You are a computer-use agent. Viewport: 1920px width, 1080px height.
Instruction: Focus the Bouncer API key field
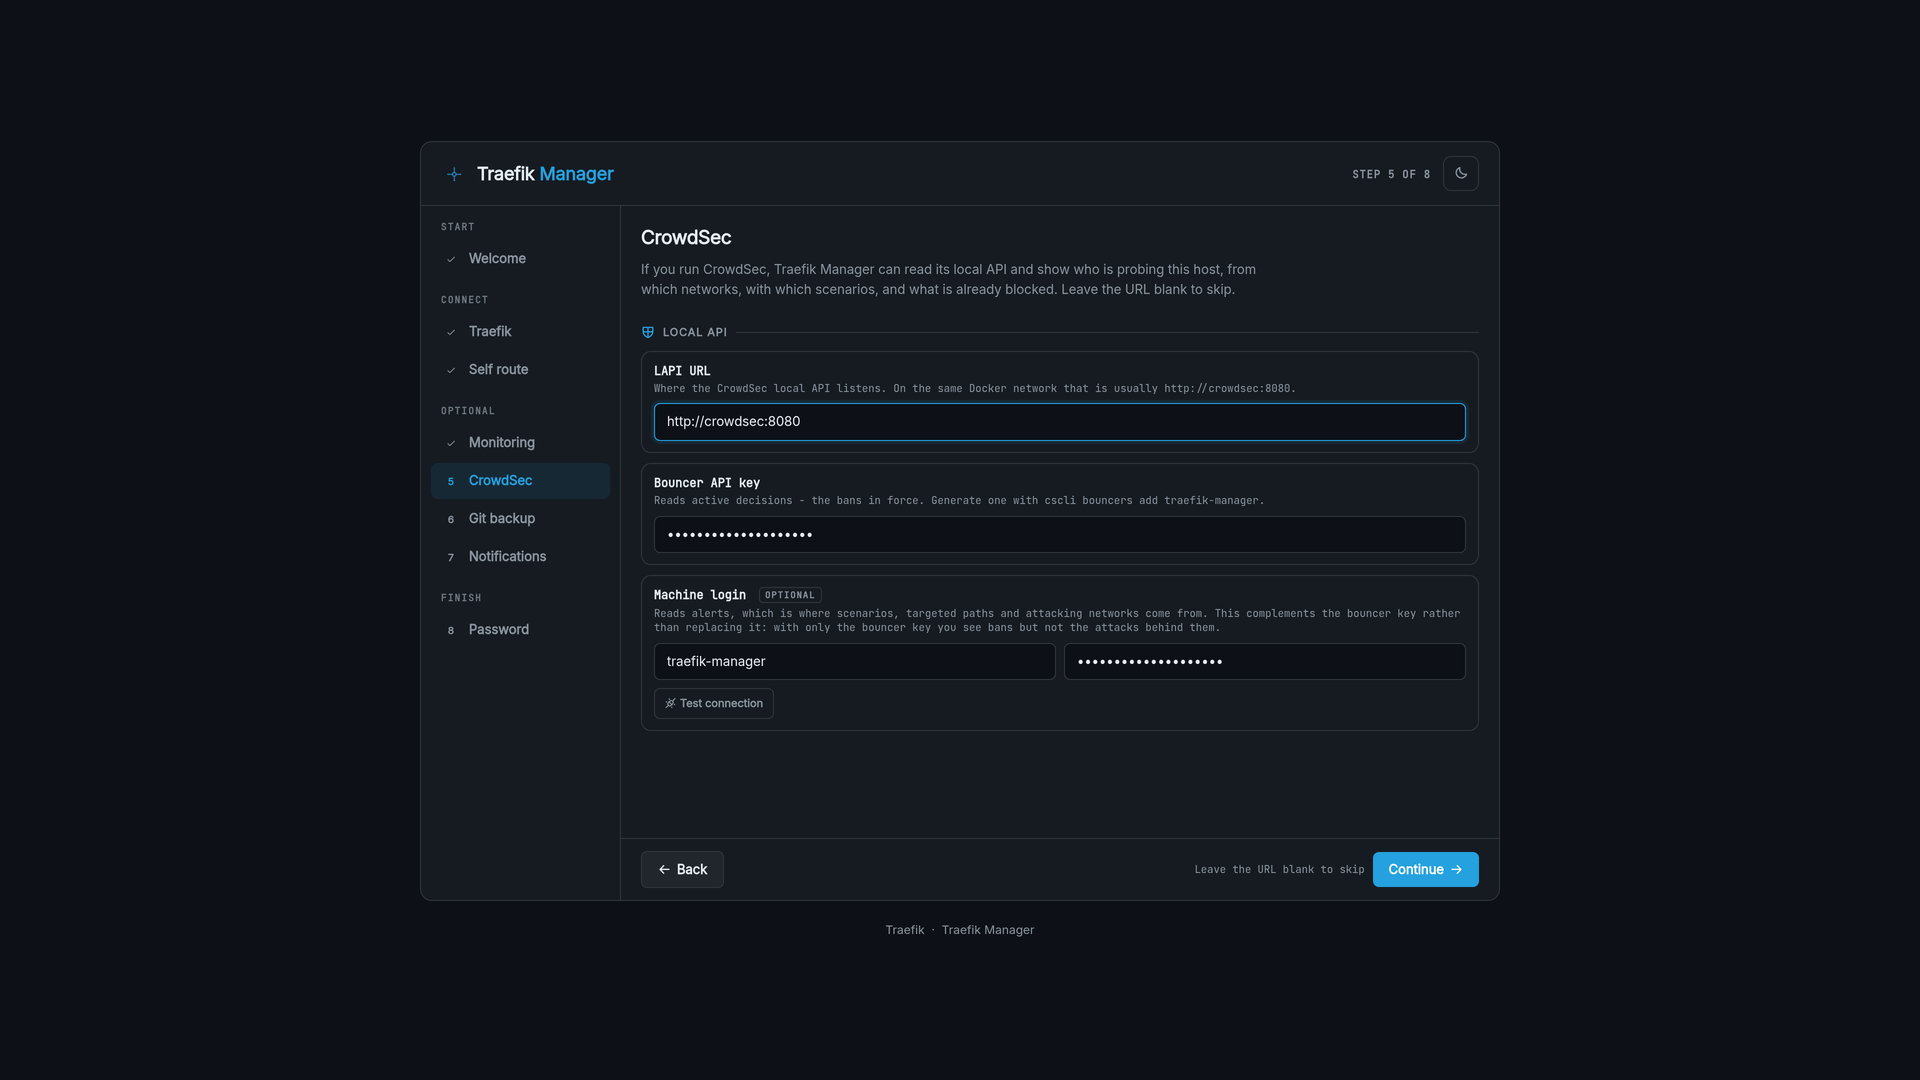tap(1059, 534)
